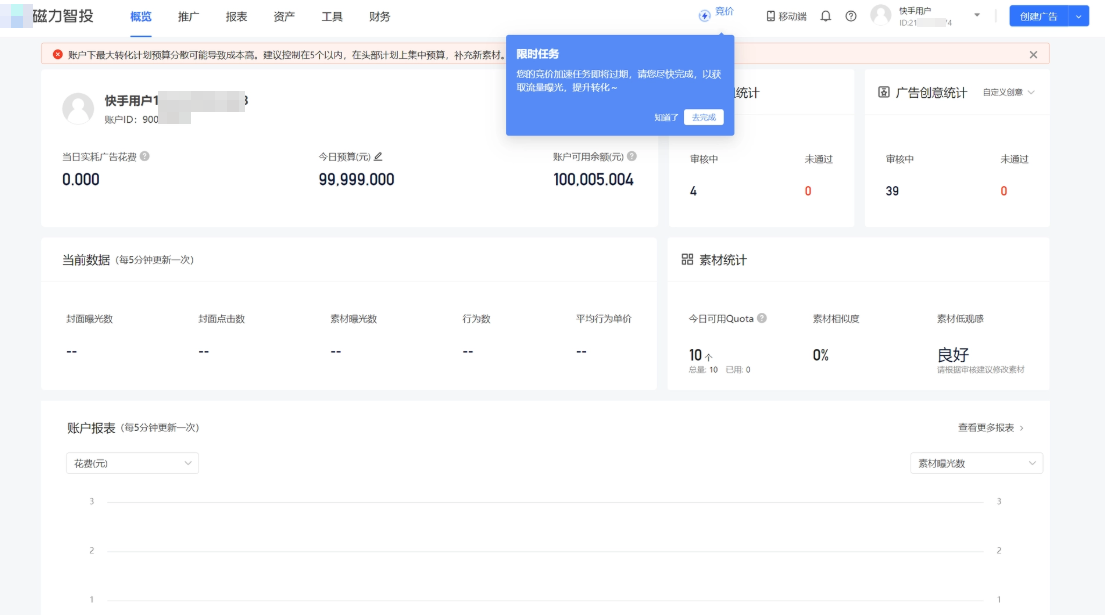This screenshot has width=1105, height=615.
Task: Open the tooltip beside 今日可用Quota
Action: 760,318
